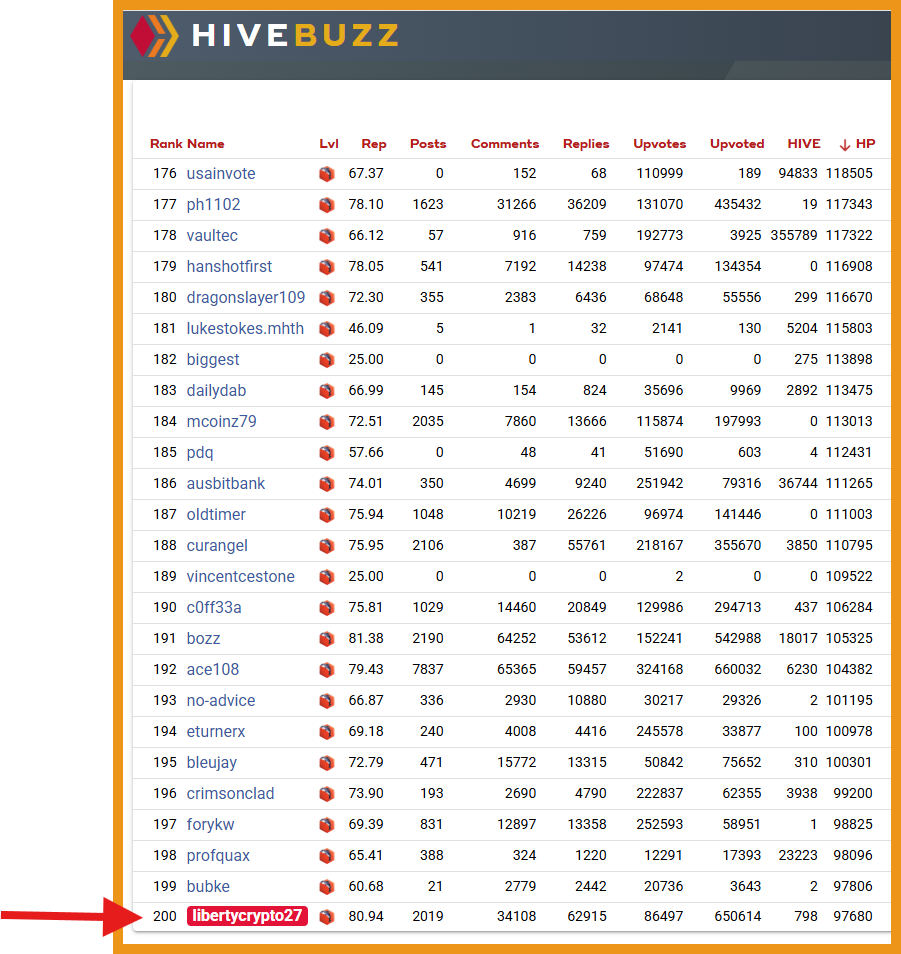This screenshot has width=901, height=954.
Task: Open the lukestokes.mhth profile link
Action: [245, 329]
